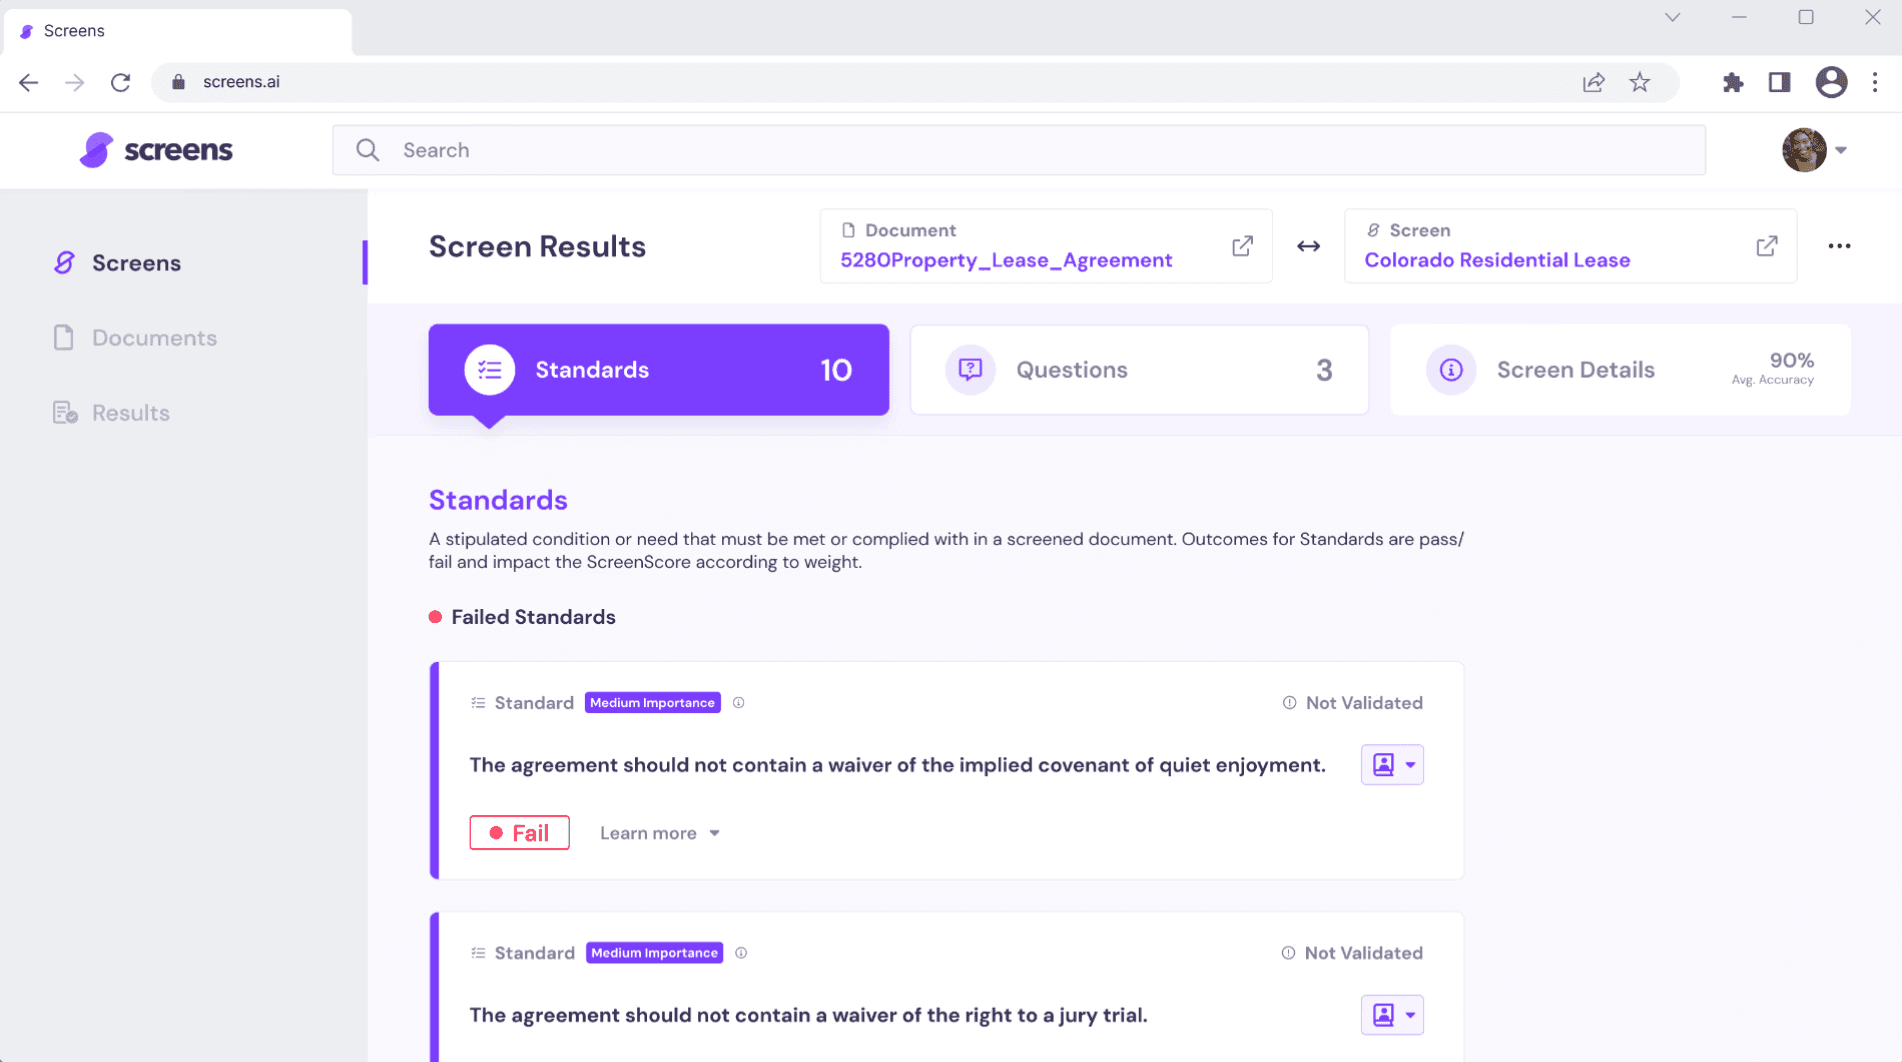Expand Learn more under the failed standard
1902x1062 pixels.
point(658,832)
